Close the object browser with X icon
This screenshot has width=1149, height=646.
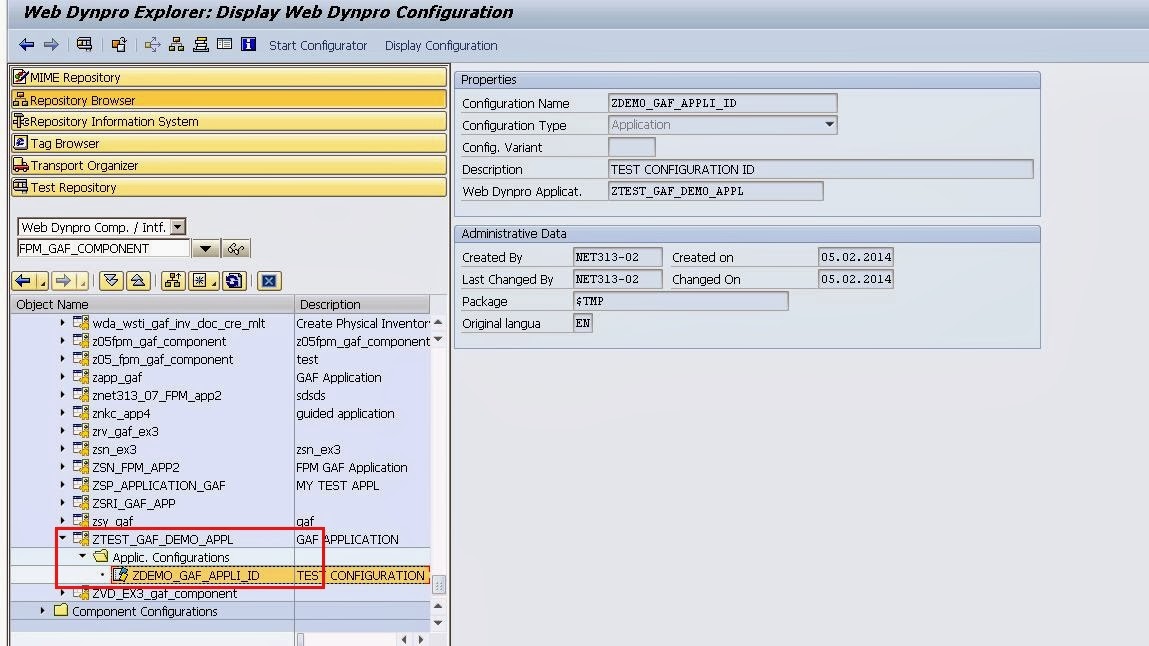click(269, 281)
